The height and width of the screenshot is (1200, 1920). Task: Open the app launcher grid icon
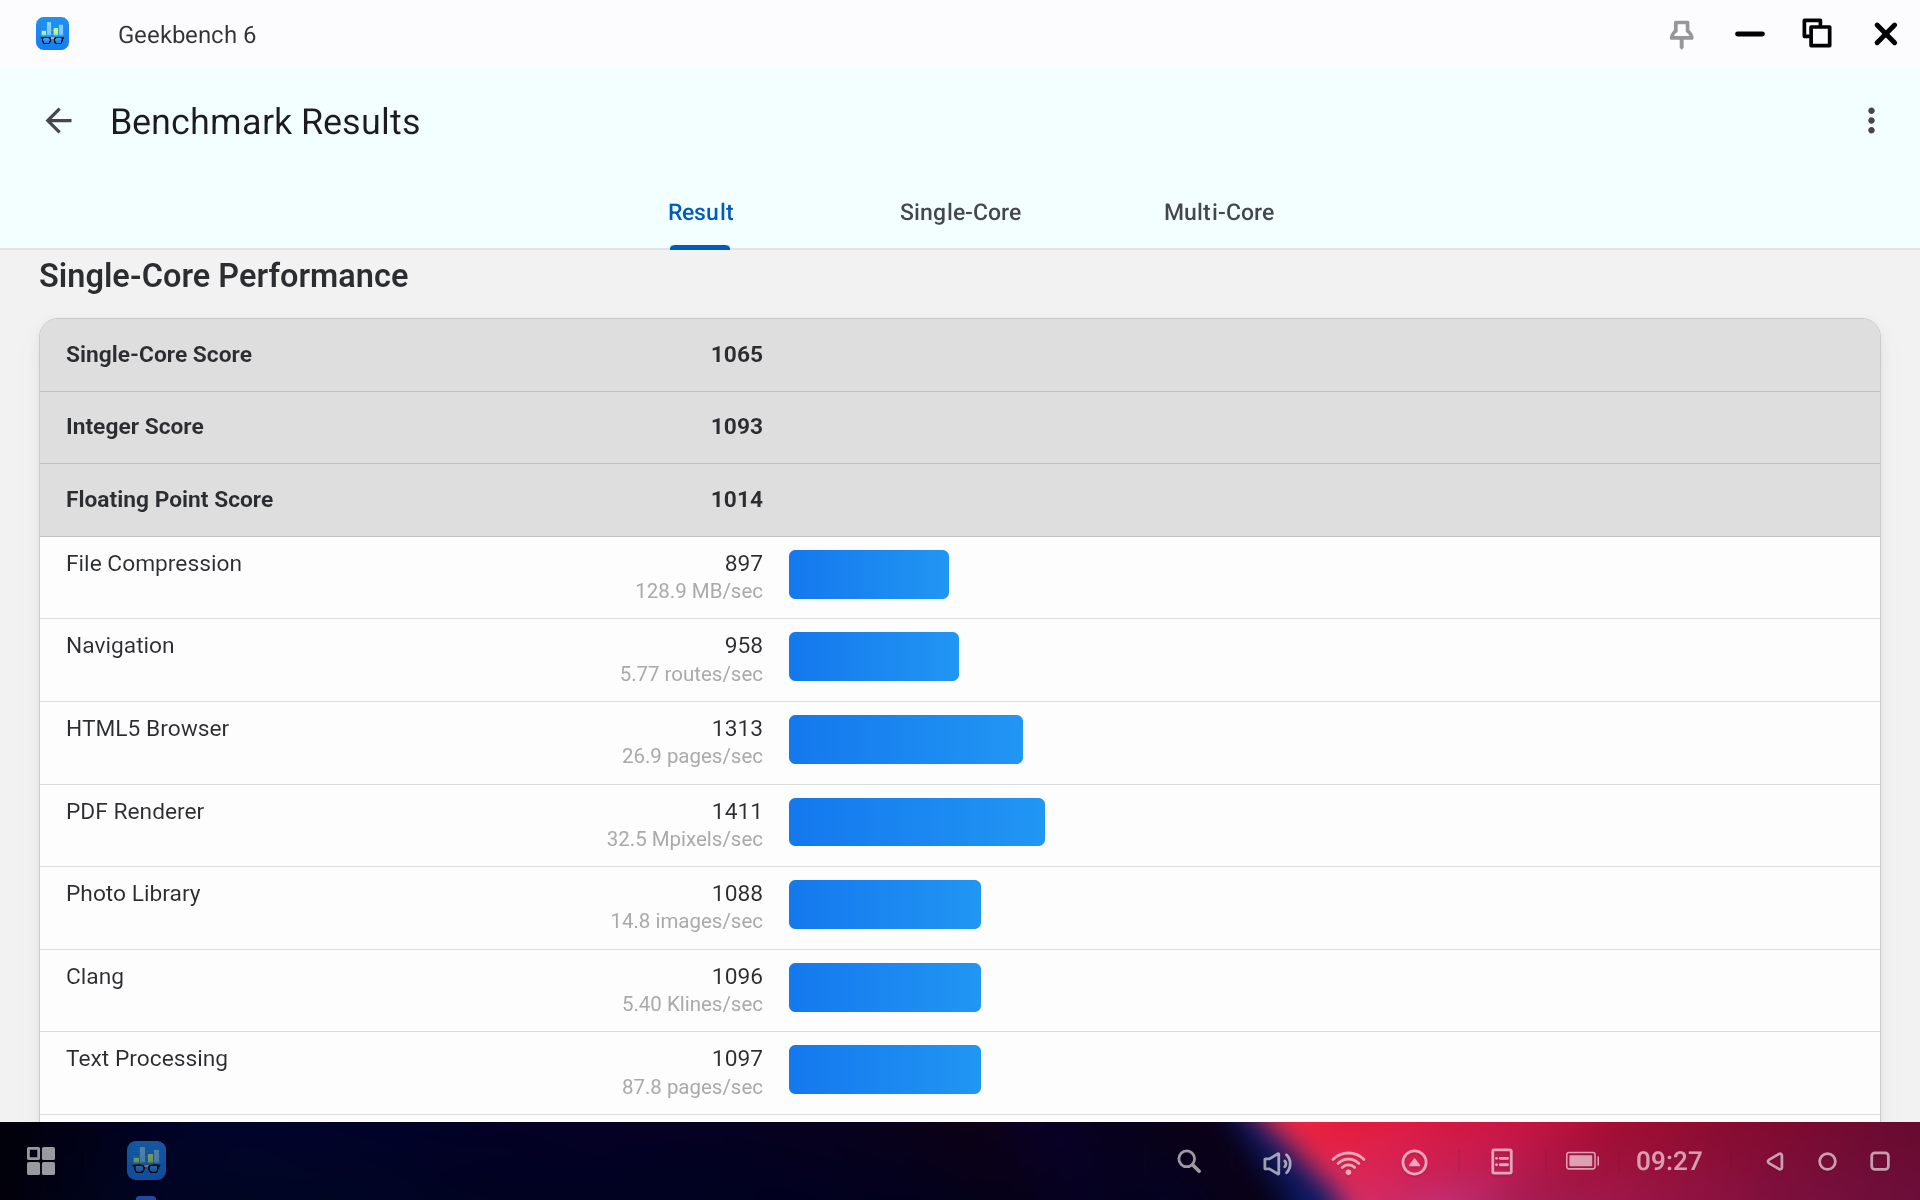point(41,1161)
